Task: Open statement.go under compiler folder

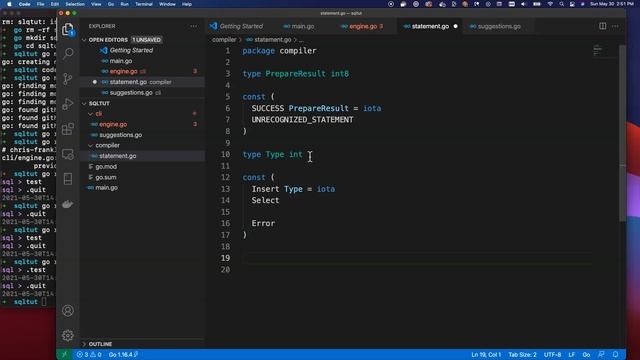Action: [142, 156]
